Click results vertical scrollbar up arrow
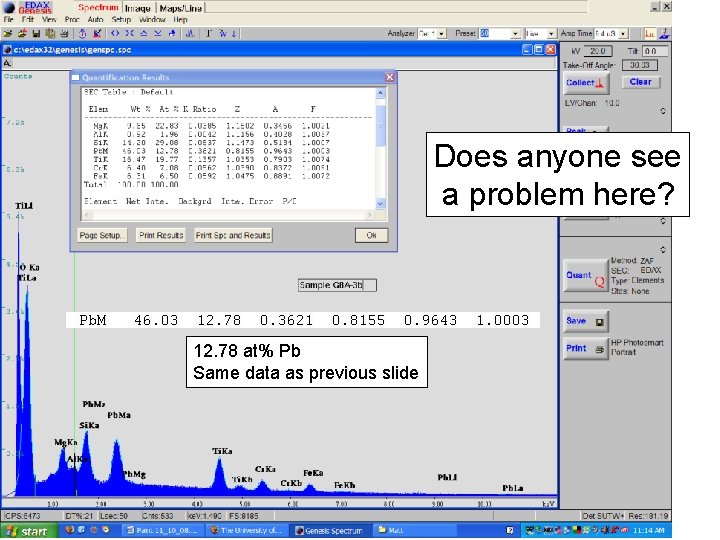720x540 pixels. [380, 93]
